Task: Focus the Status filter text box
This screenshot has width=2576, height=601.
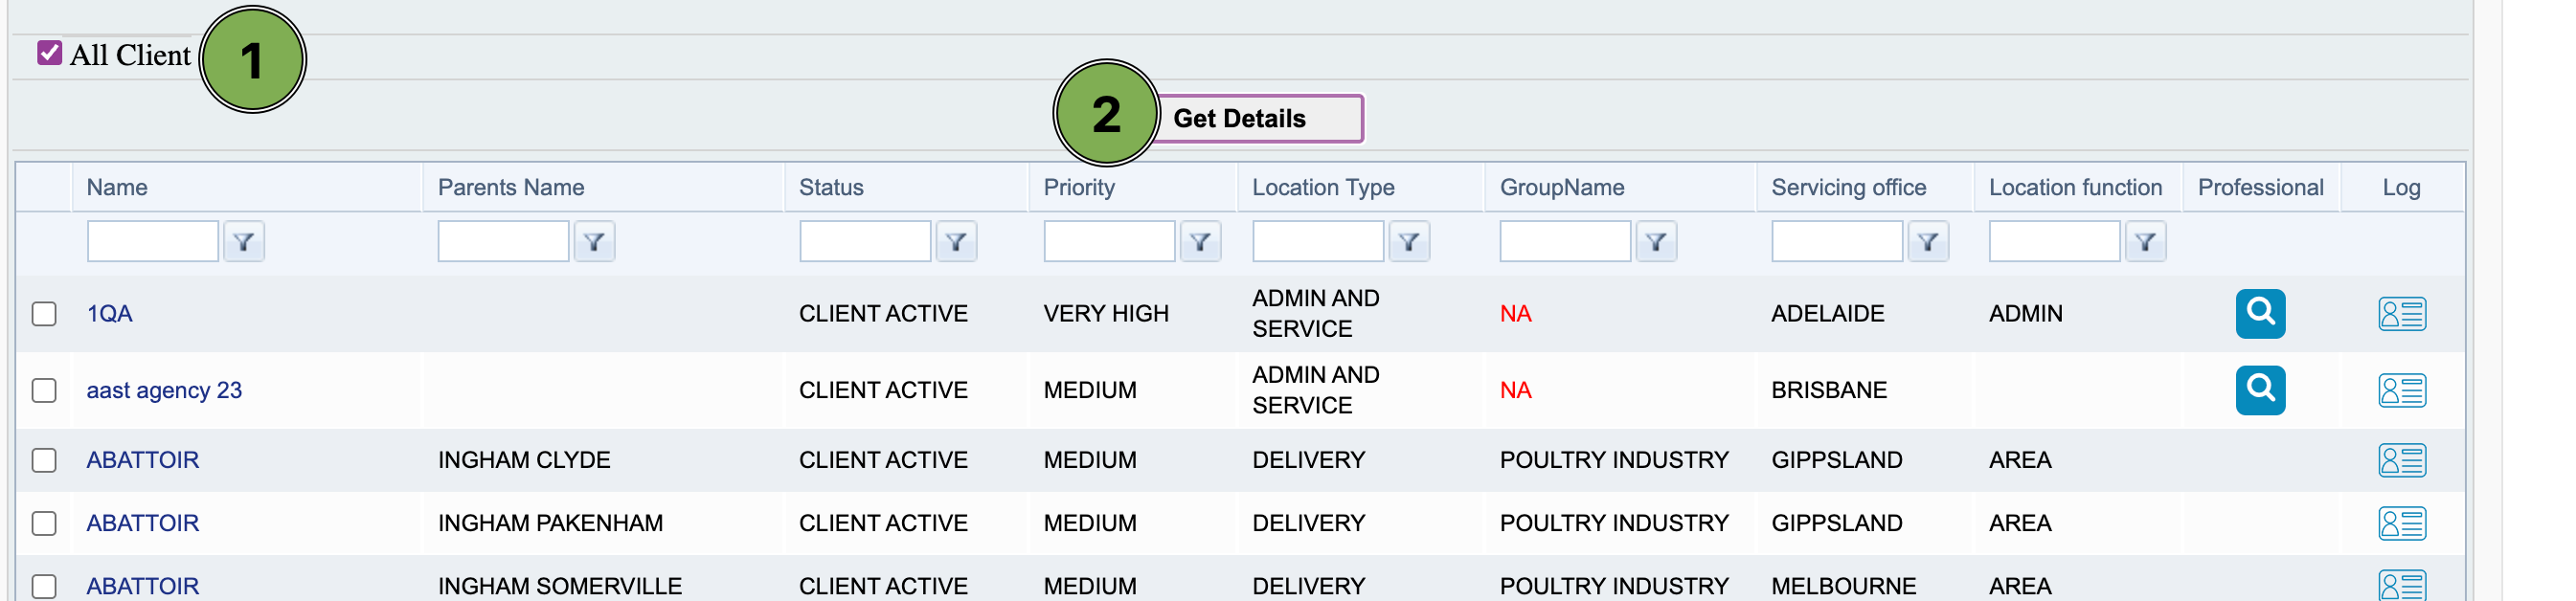Action: [x=865, y=242]
